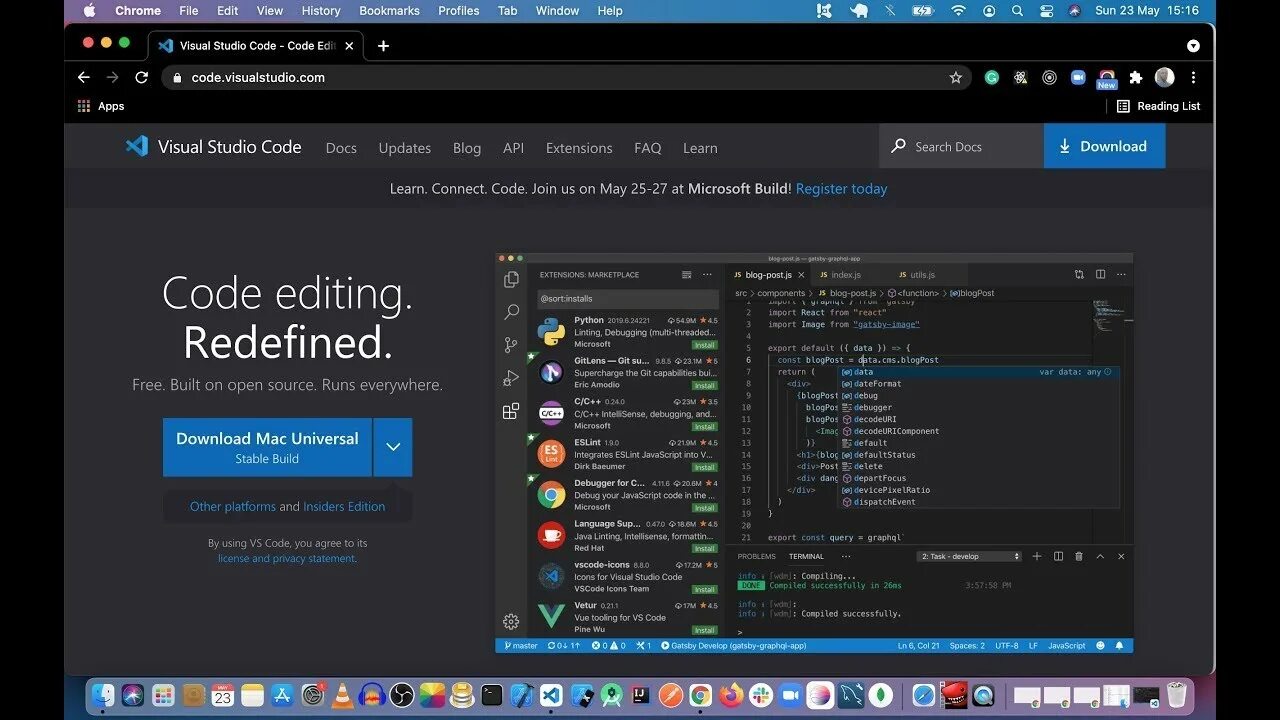
Task: Launch VLC from the Dock
Action: tap(341, 695)
